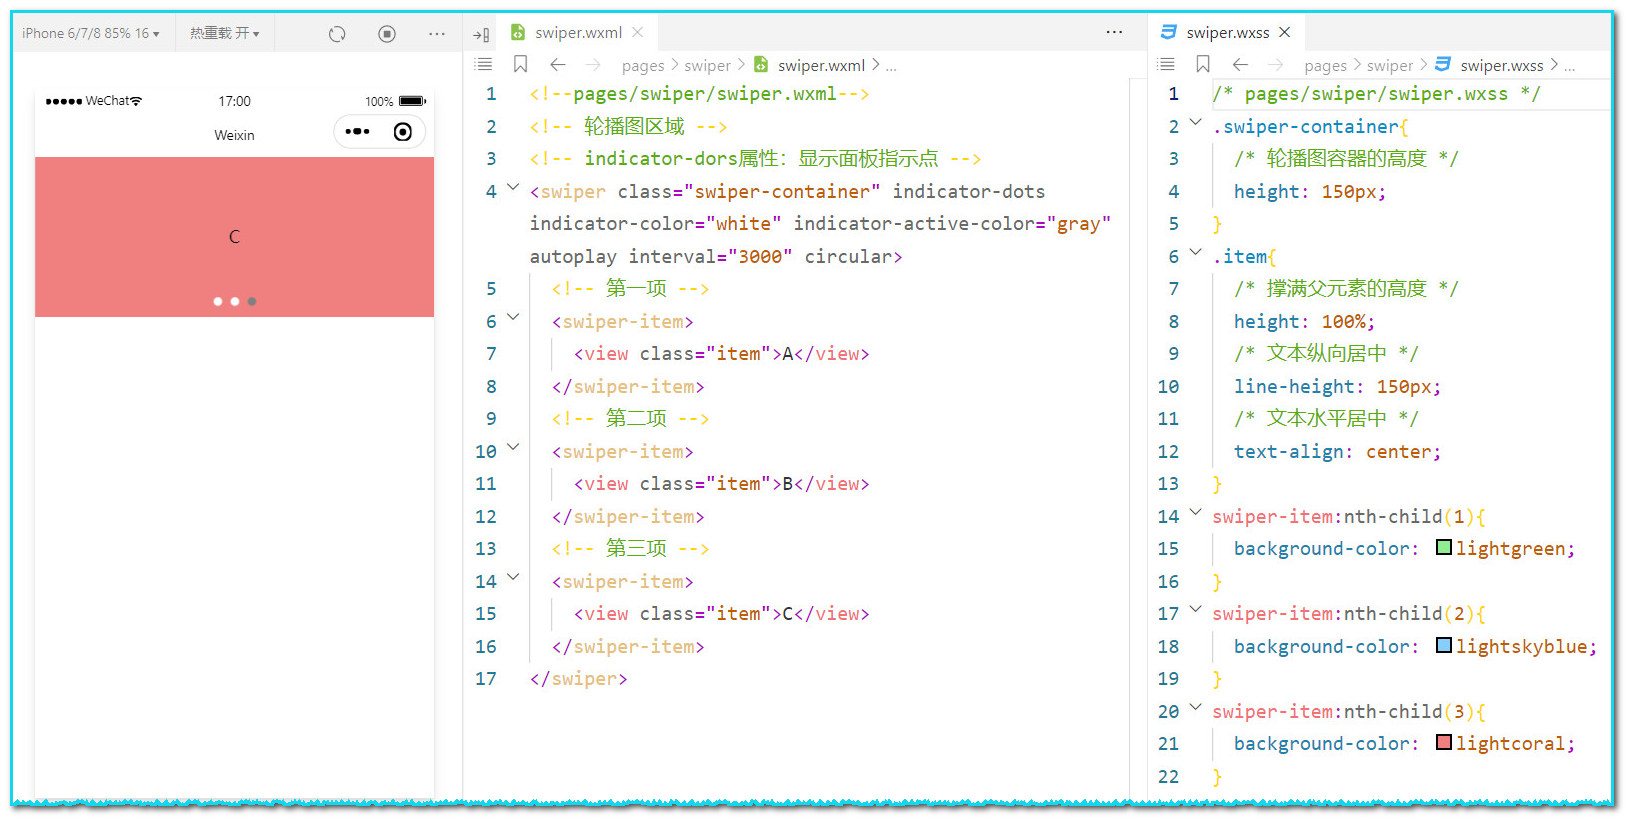Click the CSS file icon in wxss breadcrumb
Screen dimensions: 1625x823
pos(1443,64)
